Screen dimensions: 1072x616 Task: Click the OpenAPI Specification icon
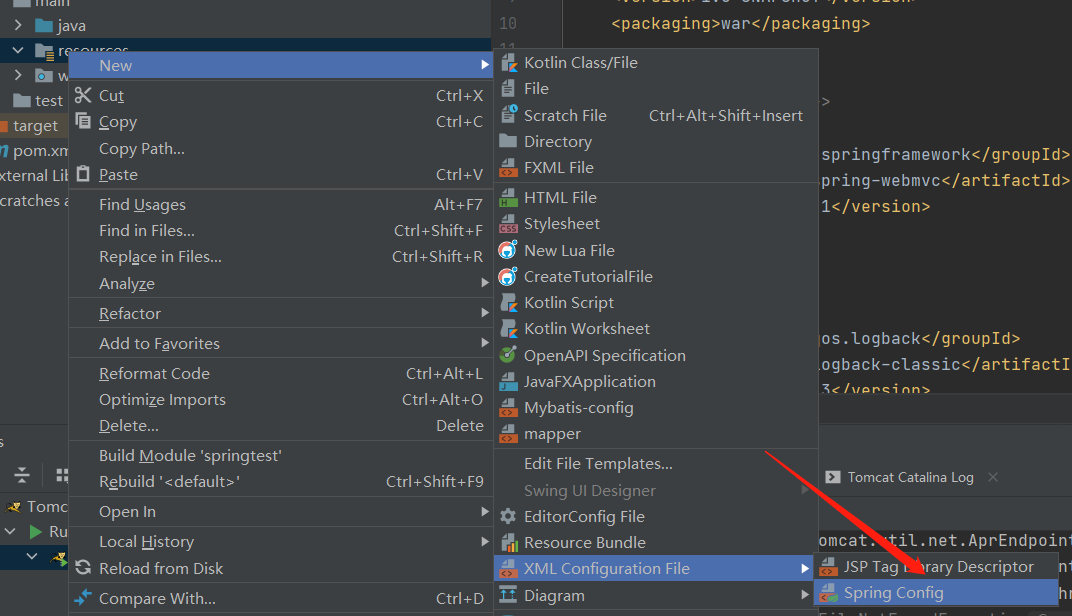[x=508, y=355]
